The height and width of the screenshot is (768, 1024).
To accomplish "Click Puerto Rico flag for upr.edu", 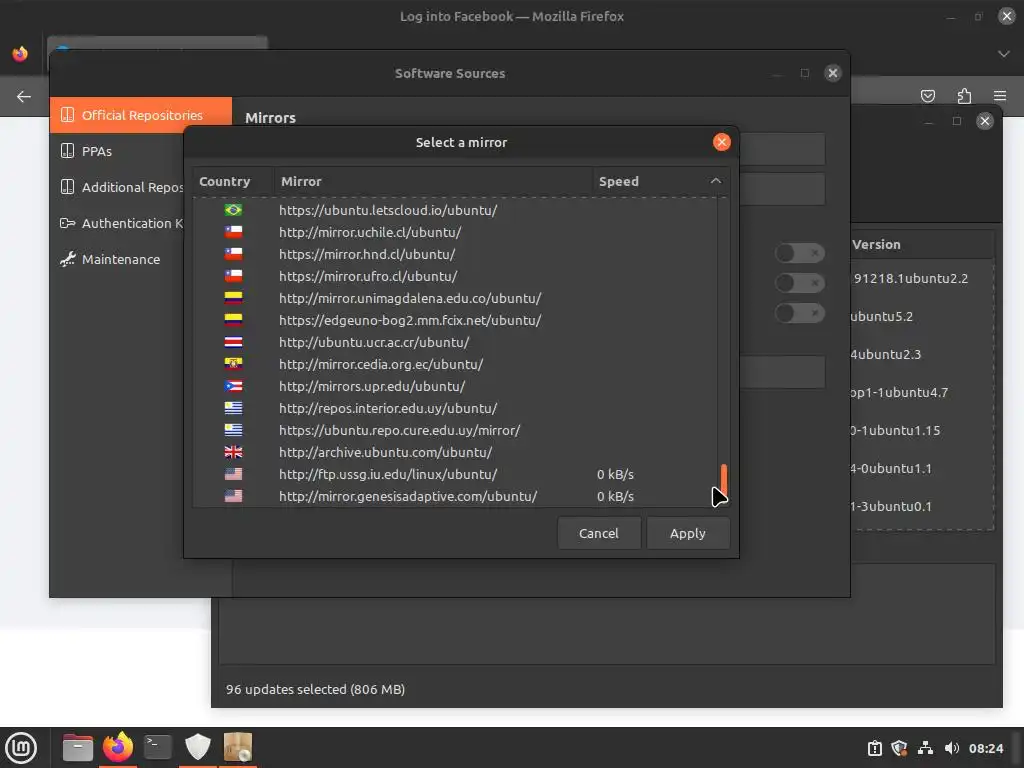I will click(x=233, y=387).
